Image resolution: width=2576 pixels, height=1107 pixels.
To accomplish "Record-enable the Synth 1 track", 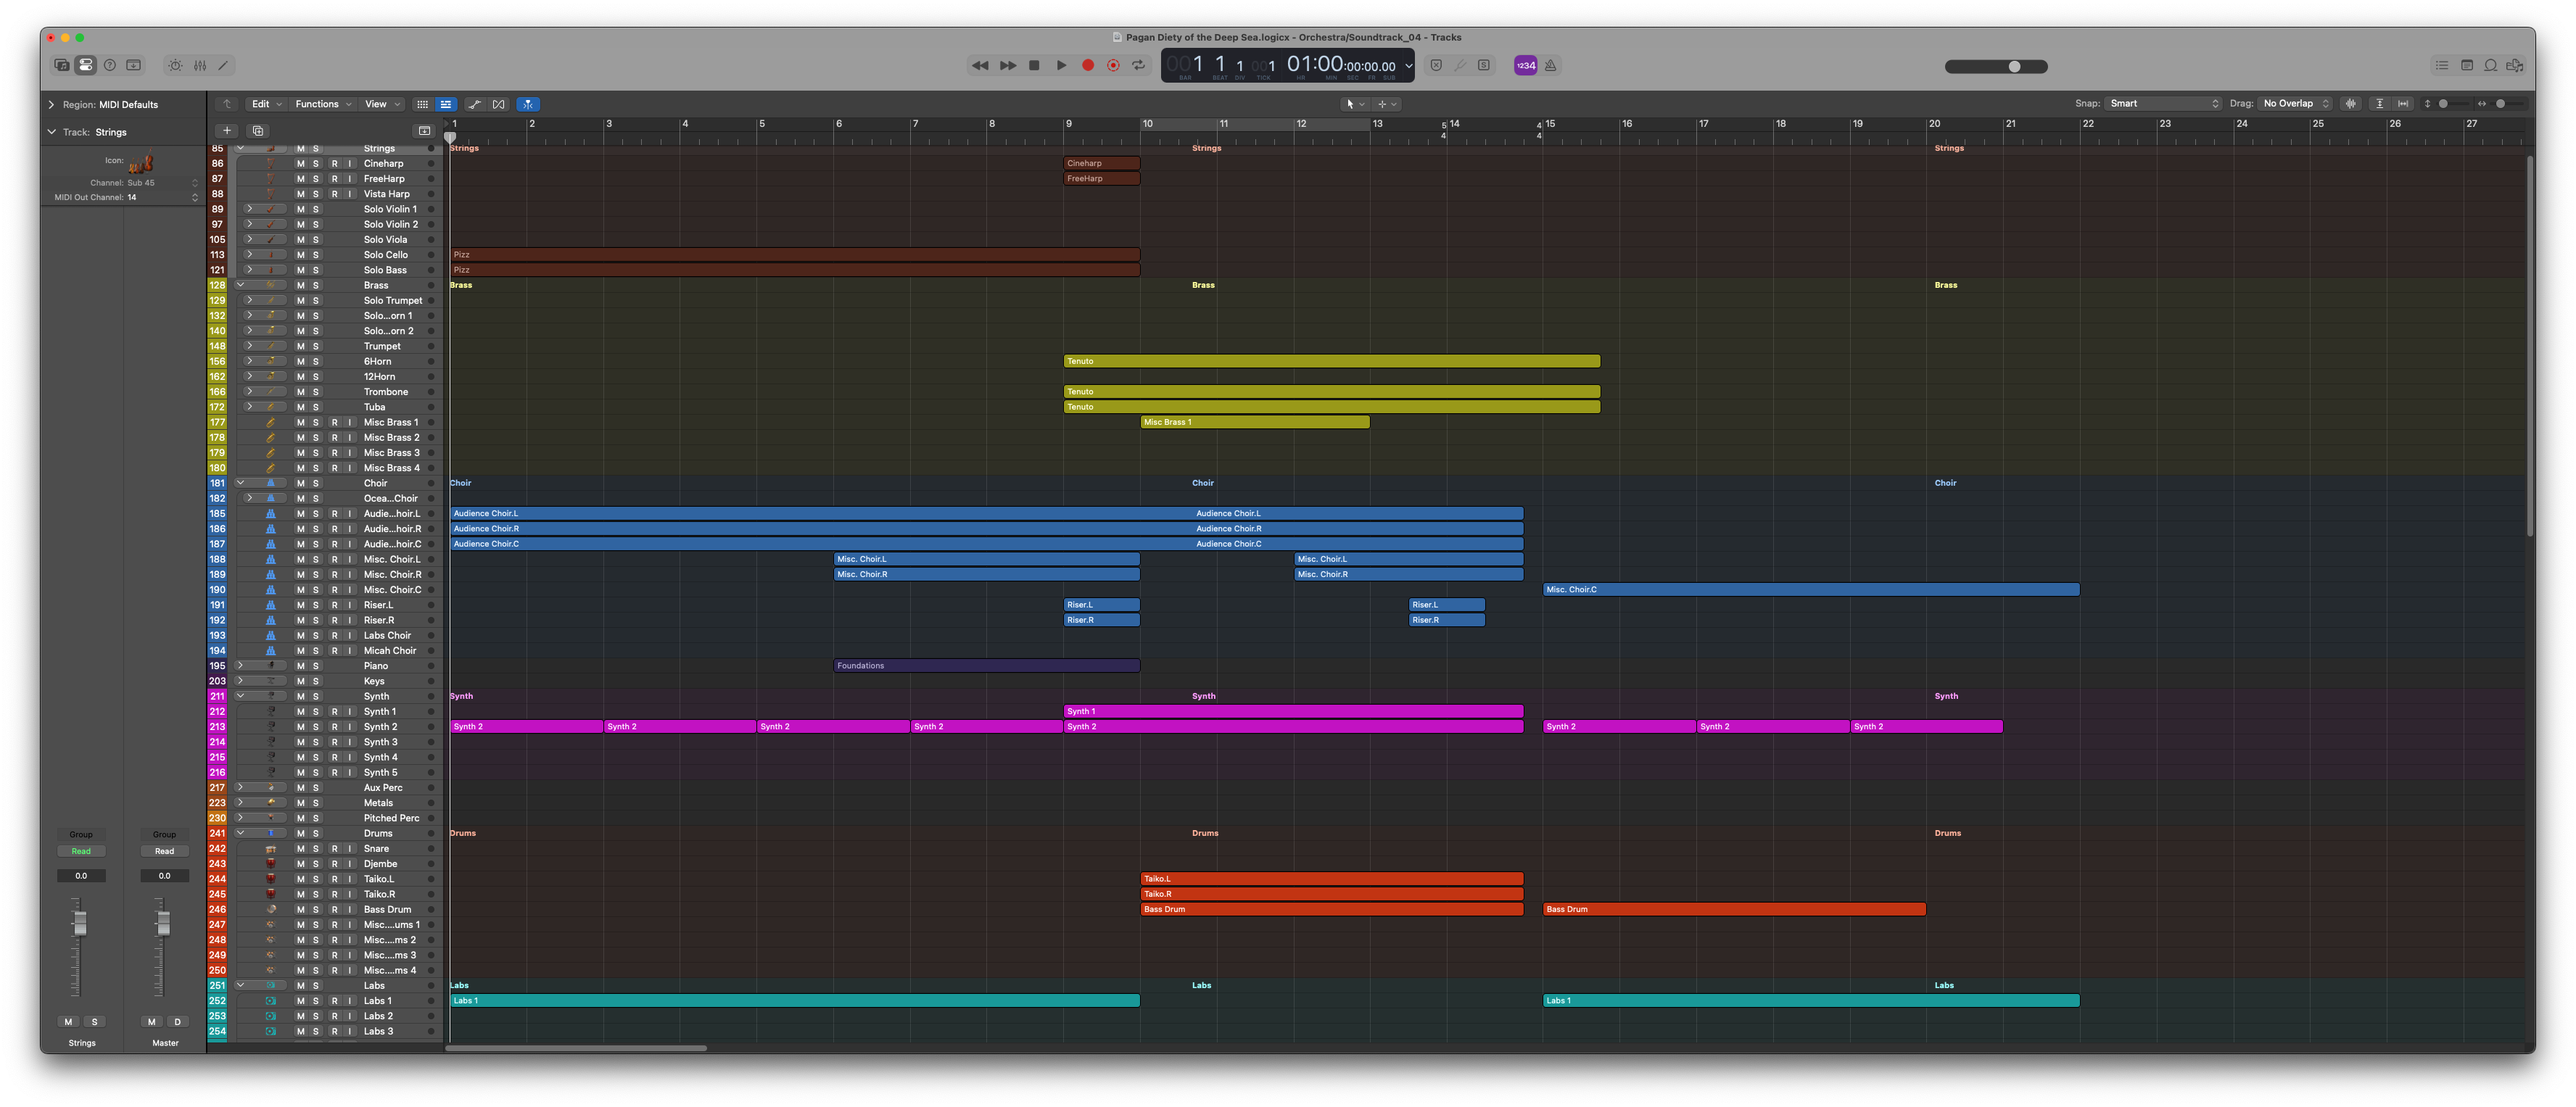I will pyautogui.click(x=334, y=712).
